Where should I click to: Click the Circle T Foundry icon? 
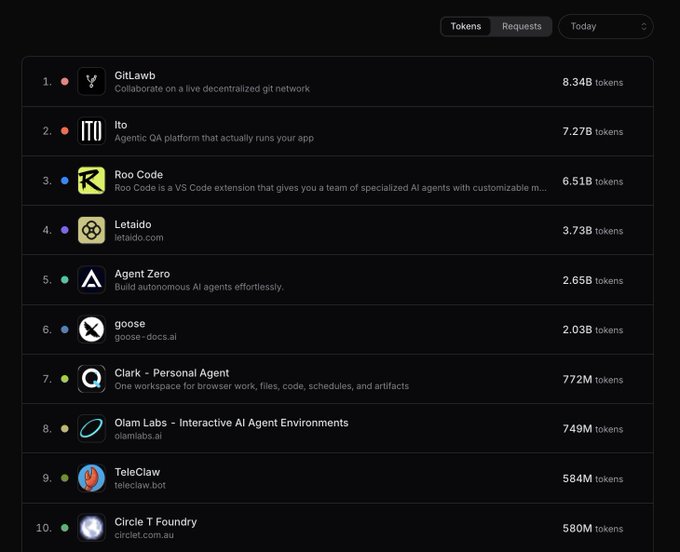91,528
